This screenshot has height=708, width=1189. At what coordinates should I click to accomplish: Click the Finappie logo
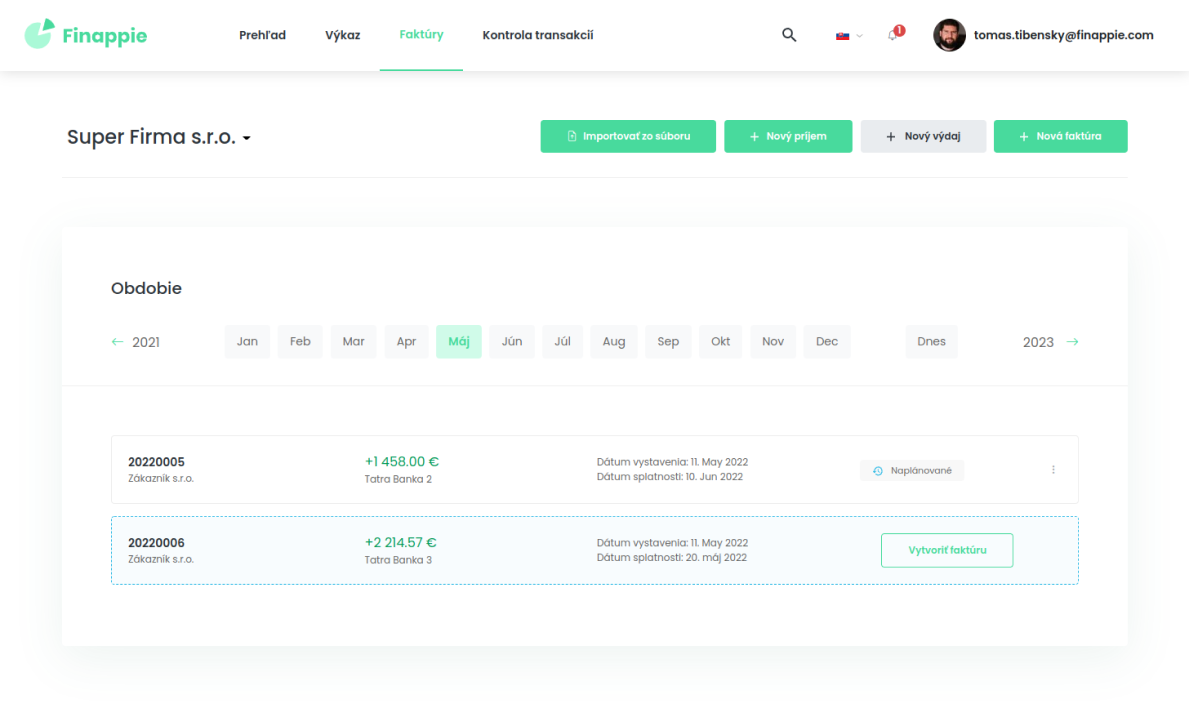(x=86, y=35)
